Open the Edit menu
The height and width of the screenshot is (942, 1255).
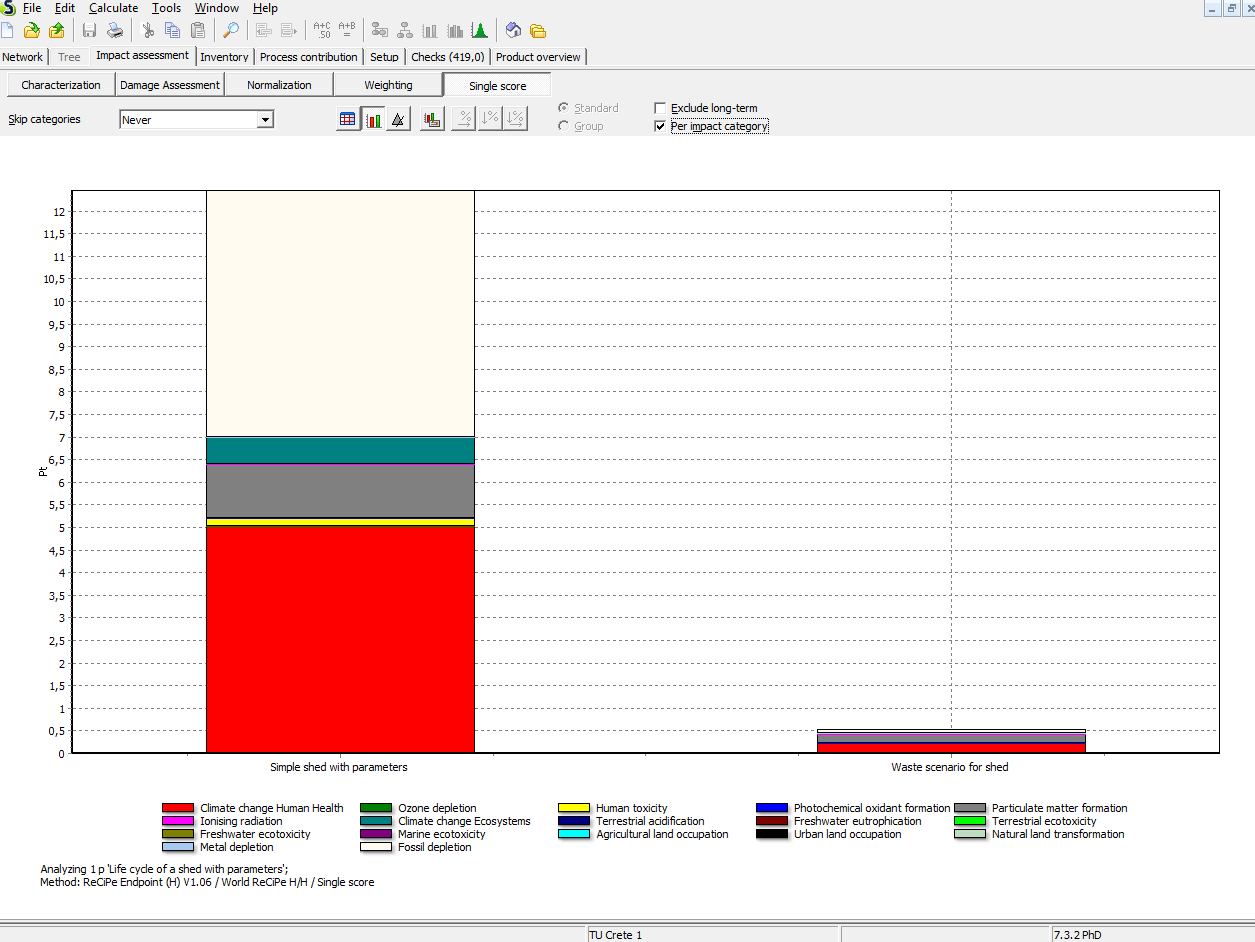(x=65, y=8)
